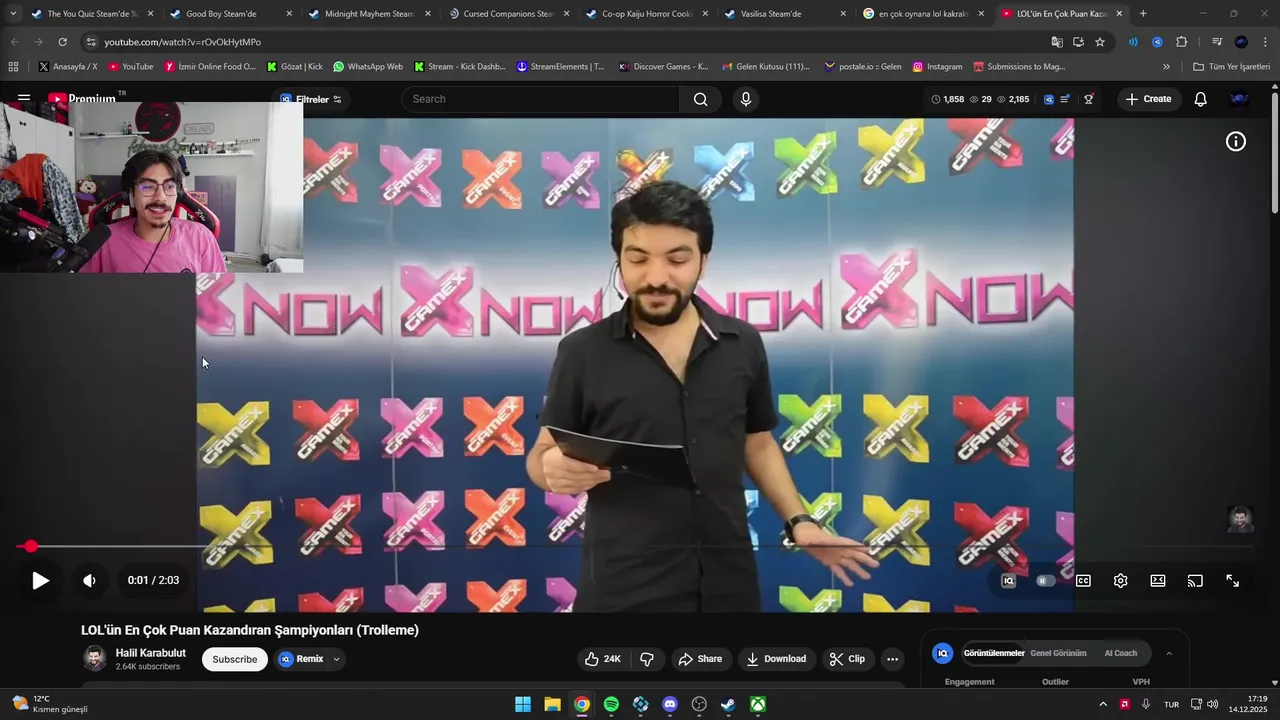This screenshot has height=720, width=1280.
Task: Switch to theater mode
Action: (1158, 581)
